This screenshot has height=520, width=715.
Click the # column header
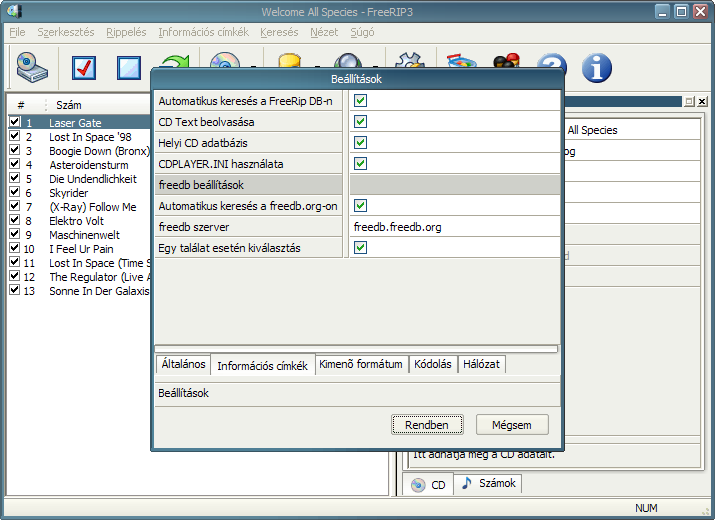pyautogui.click(x=21, y=105)
